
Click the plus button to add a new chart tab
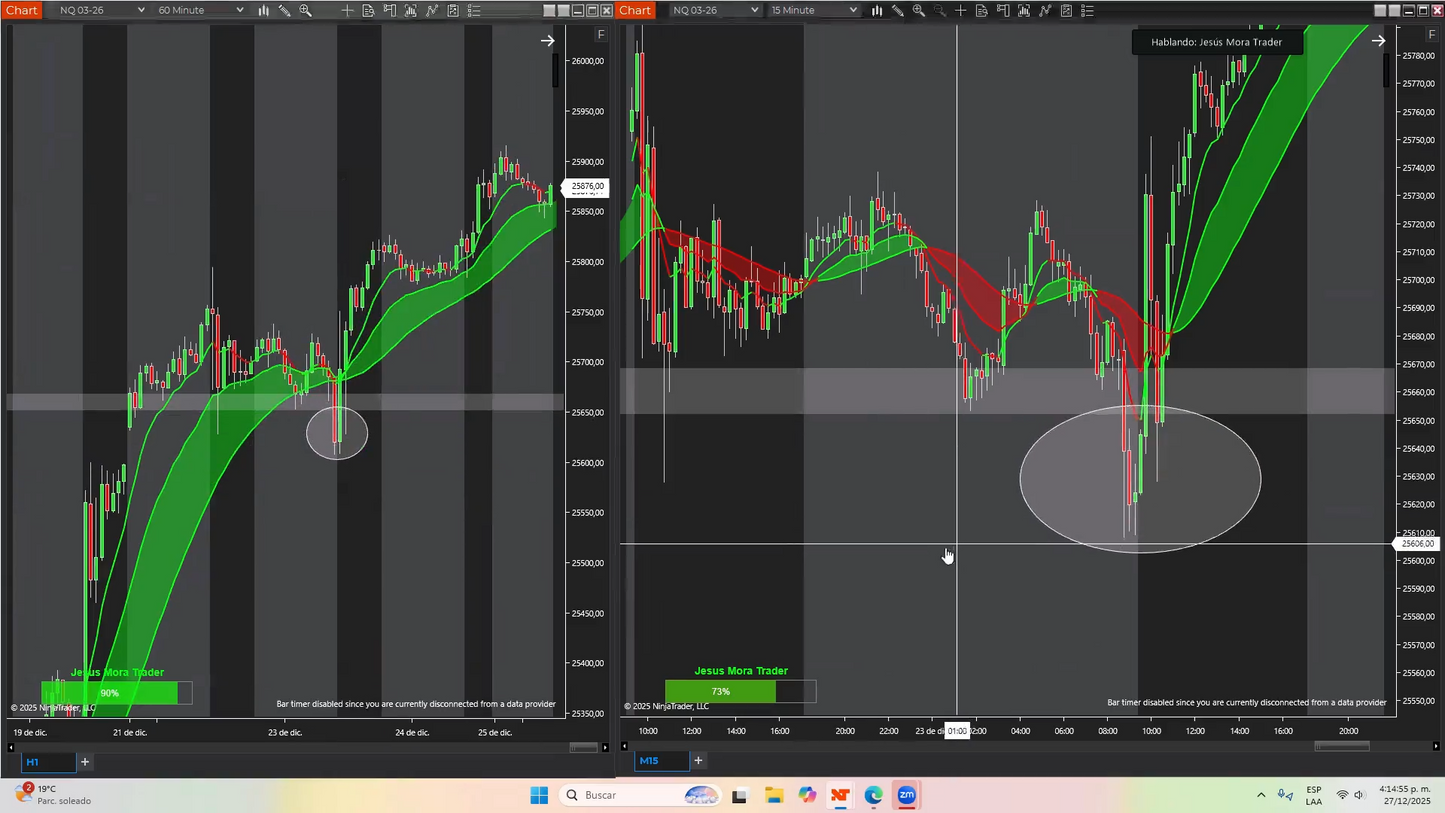click(x=85, y=762)
